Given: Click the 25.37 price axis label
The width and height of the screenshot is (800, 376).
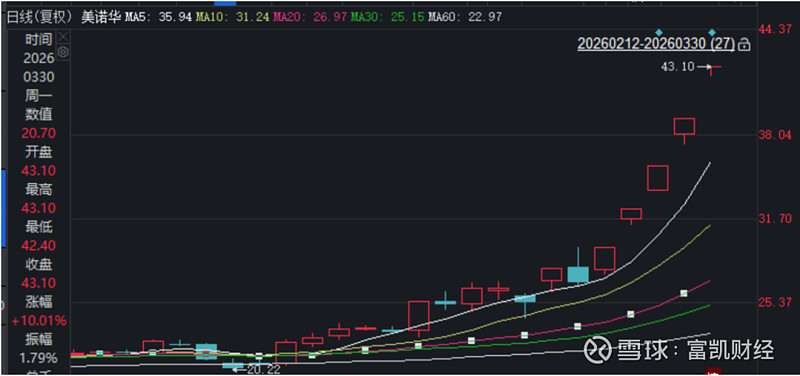Looking at the screenshot, I should click(775, 302).
